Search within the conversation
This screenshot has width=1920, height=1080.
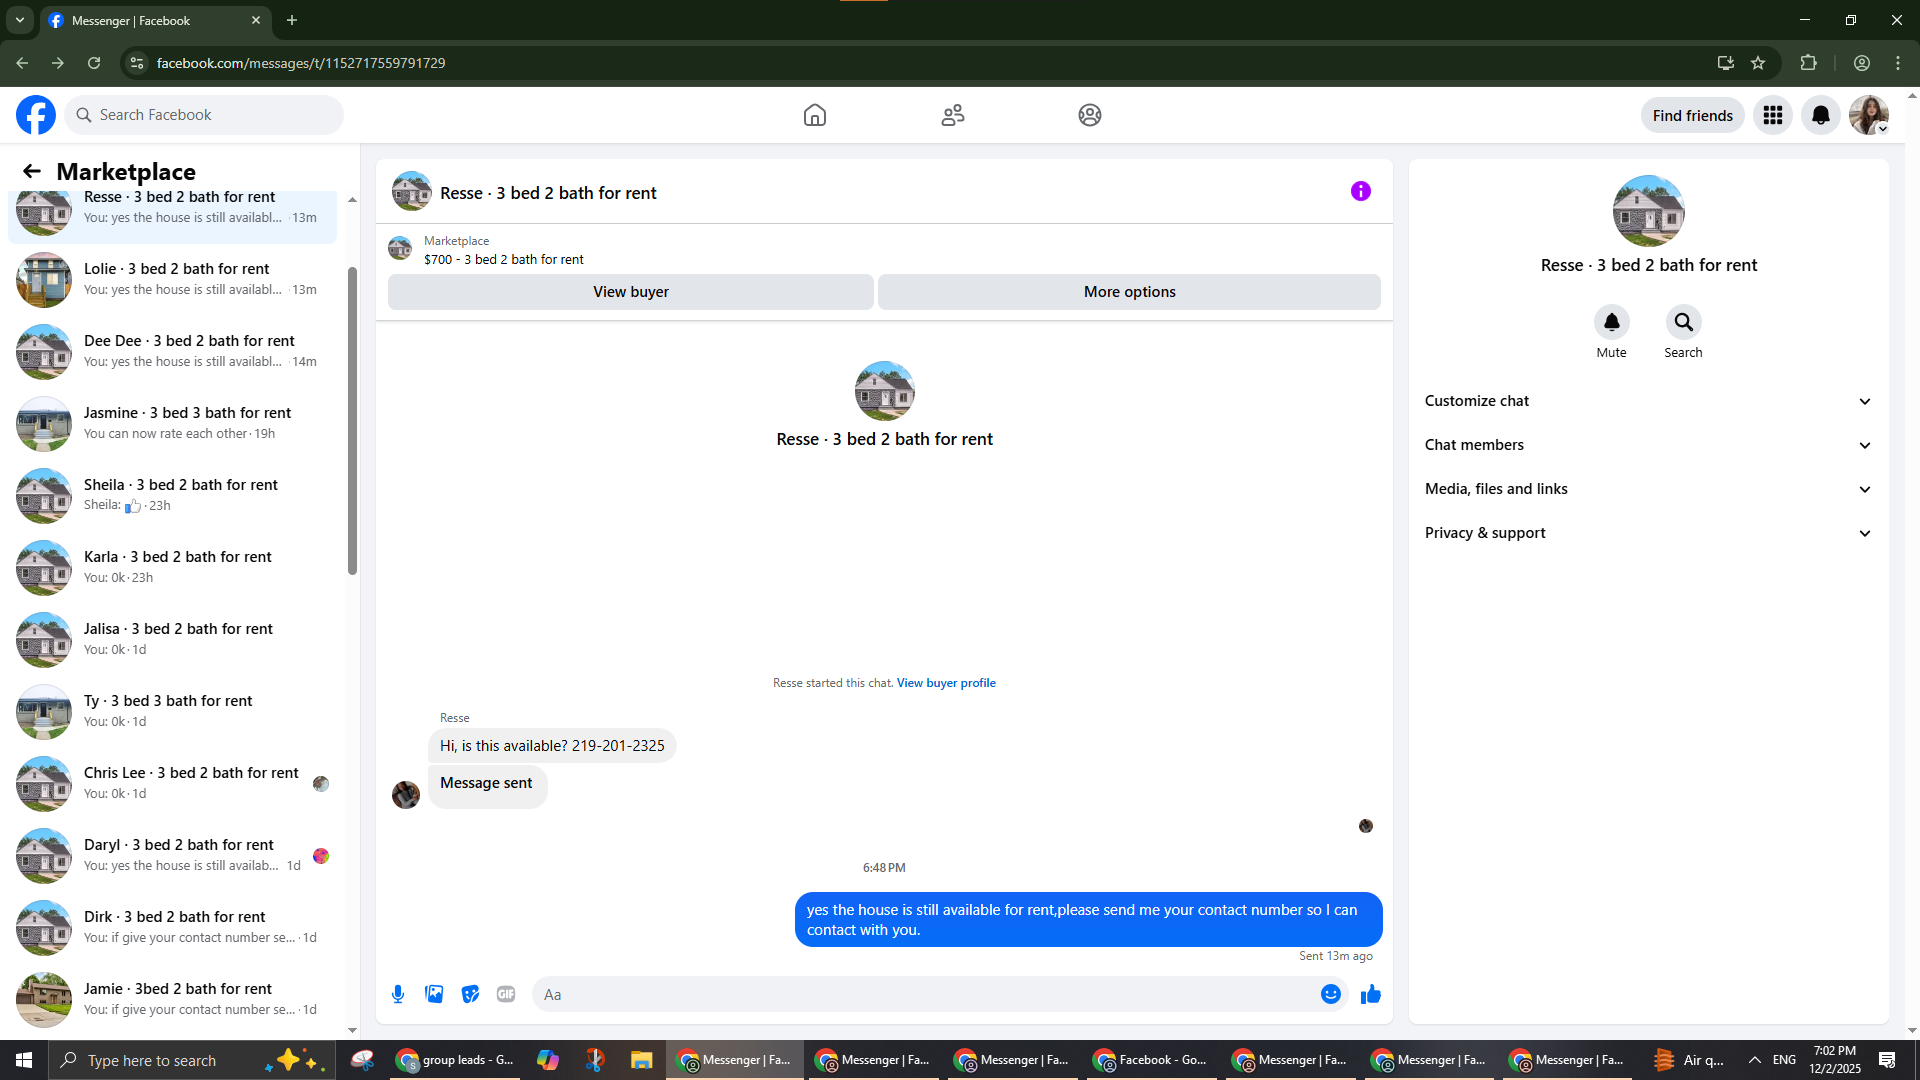[1683, 322]
